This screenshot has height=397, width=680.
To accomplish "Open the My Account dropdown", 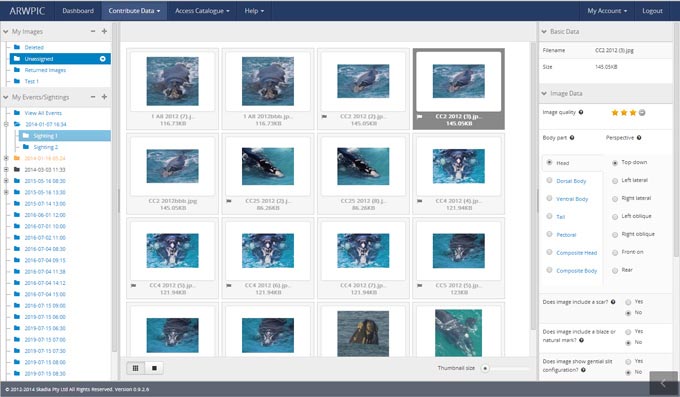I will [x=607, y=11].
